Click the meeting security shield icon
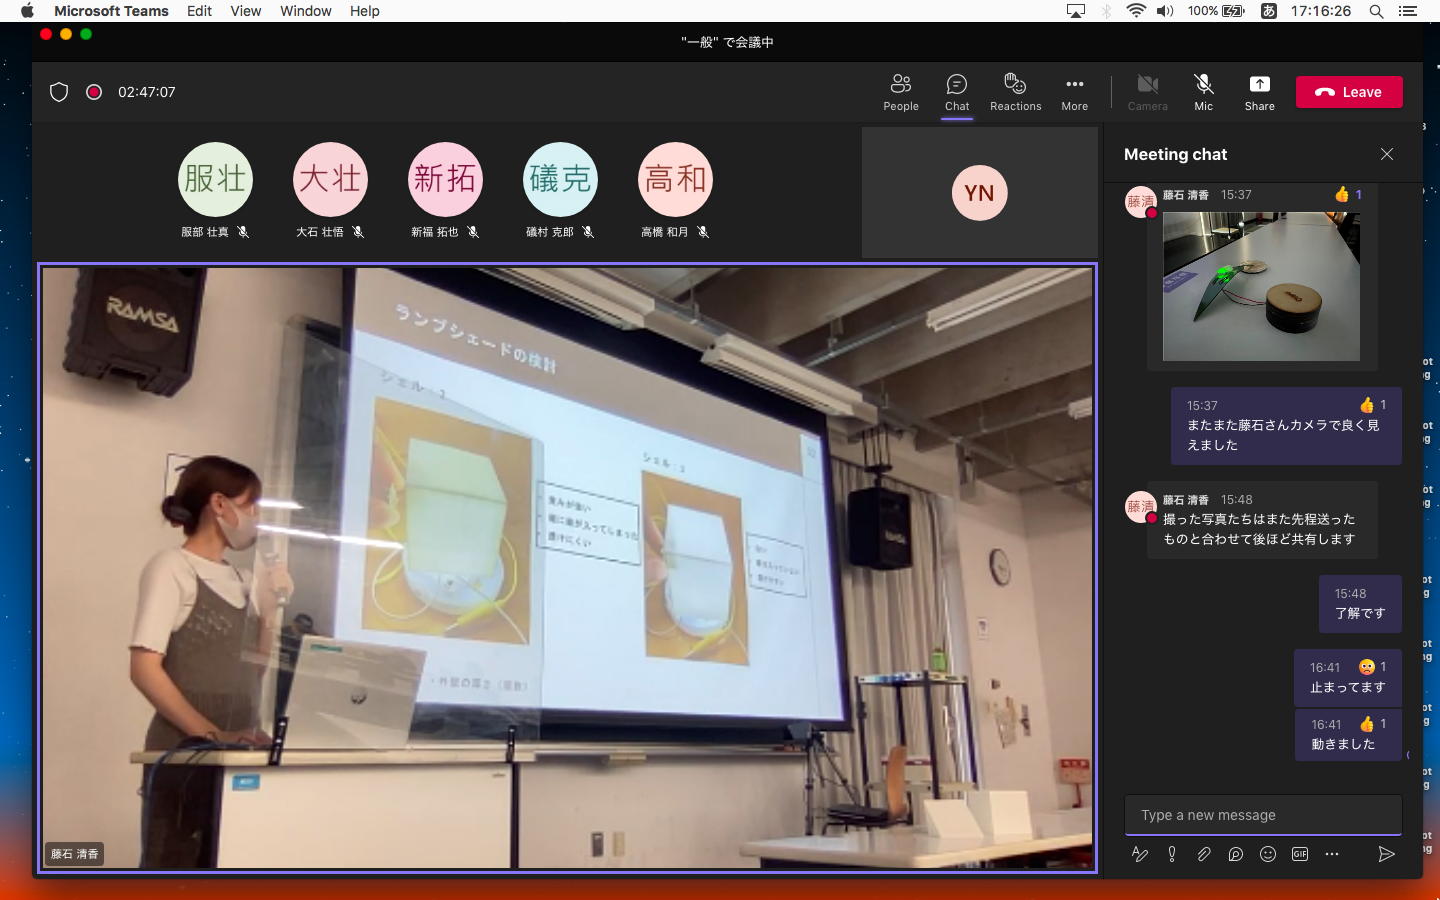 click(59, 92)
